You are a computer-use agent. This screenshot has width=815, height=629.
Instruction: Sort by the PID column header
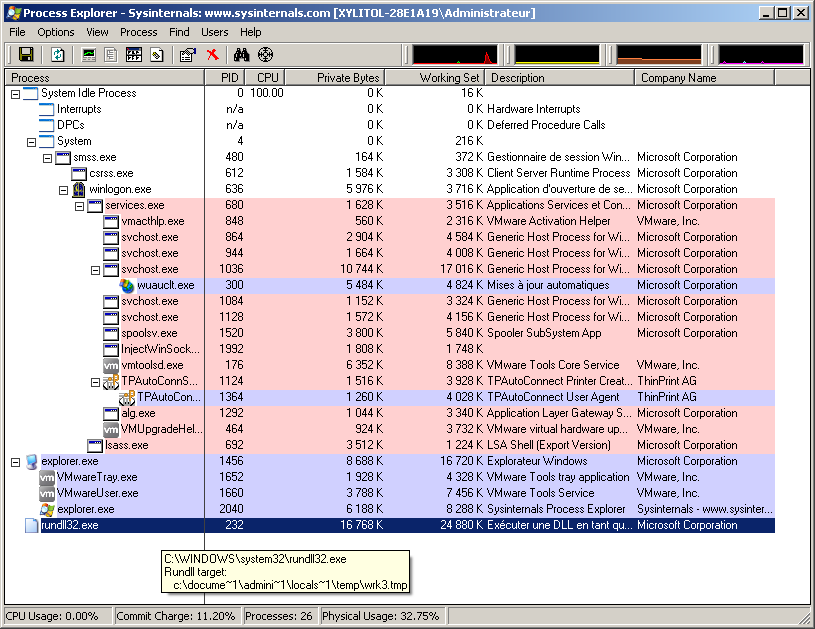tap(225, 77)
